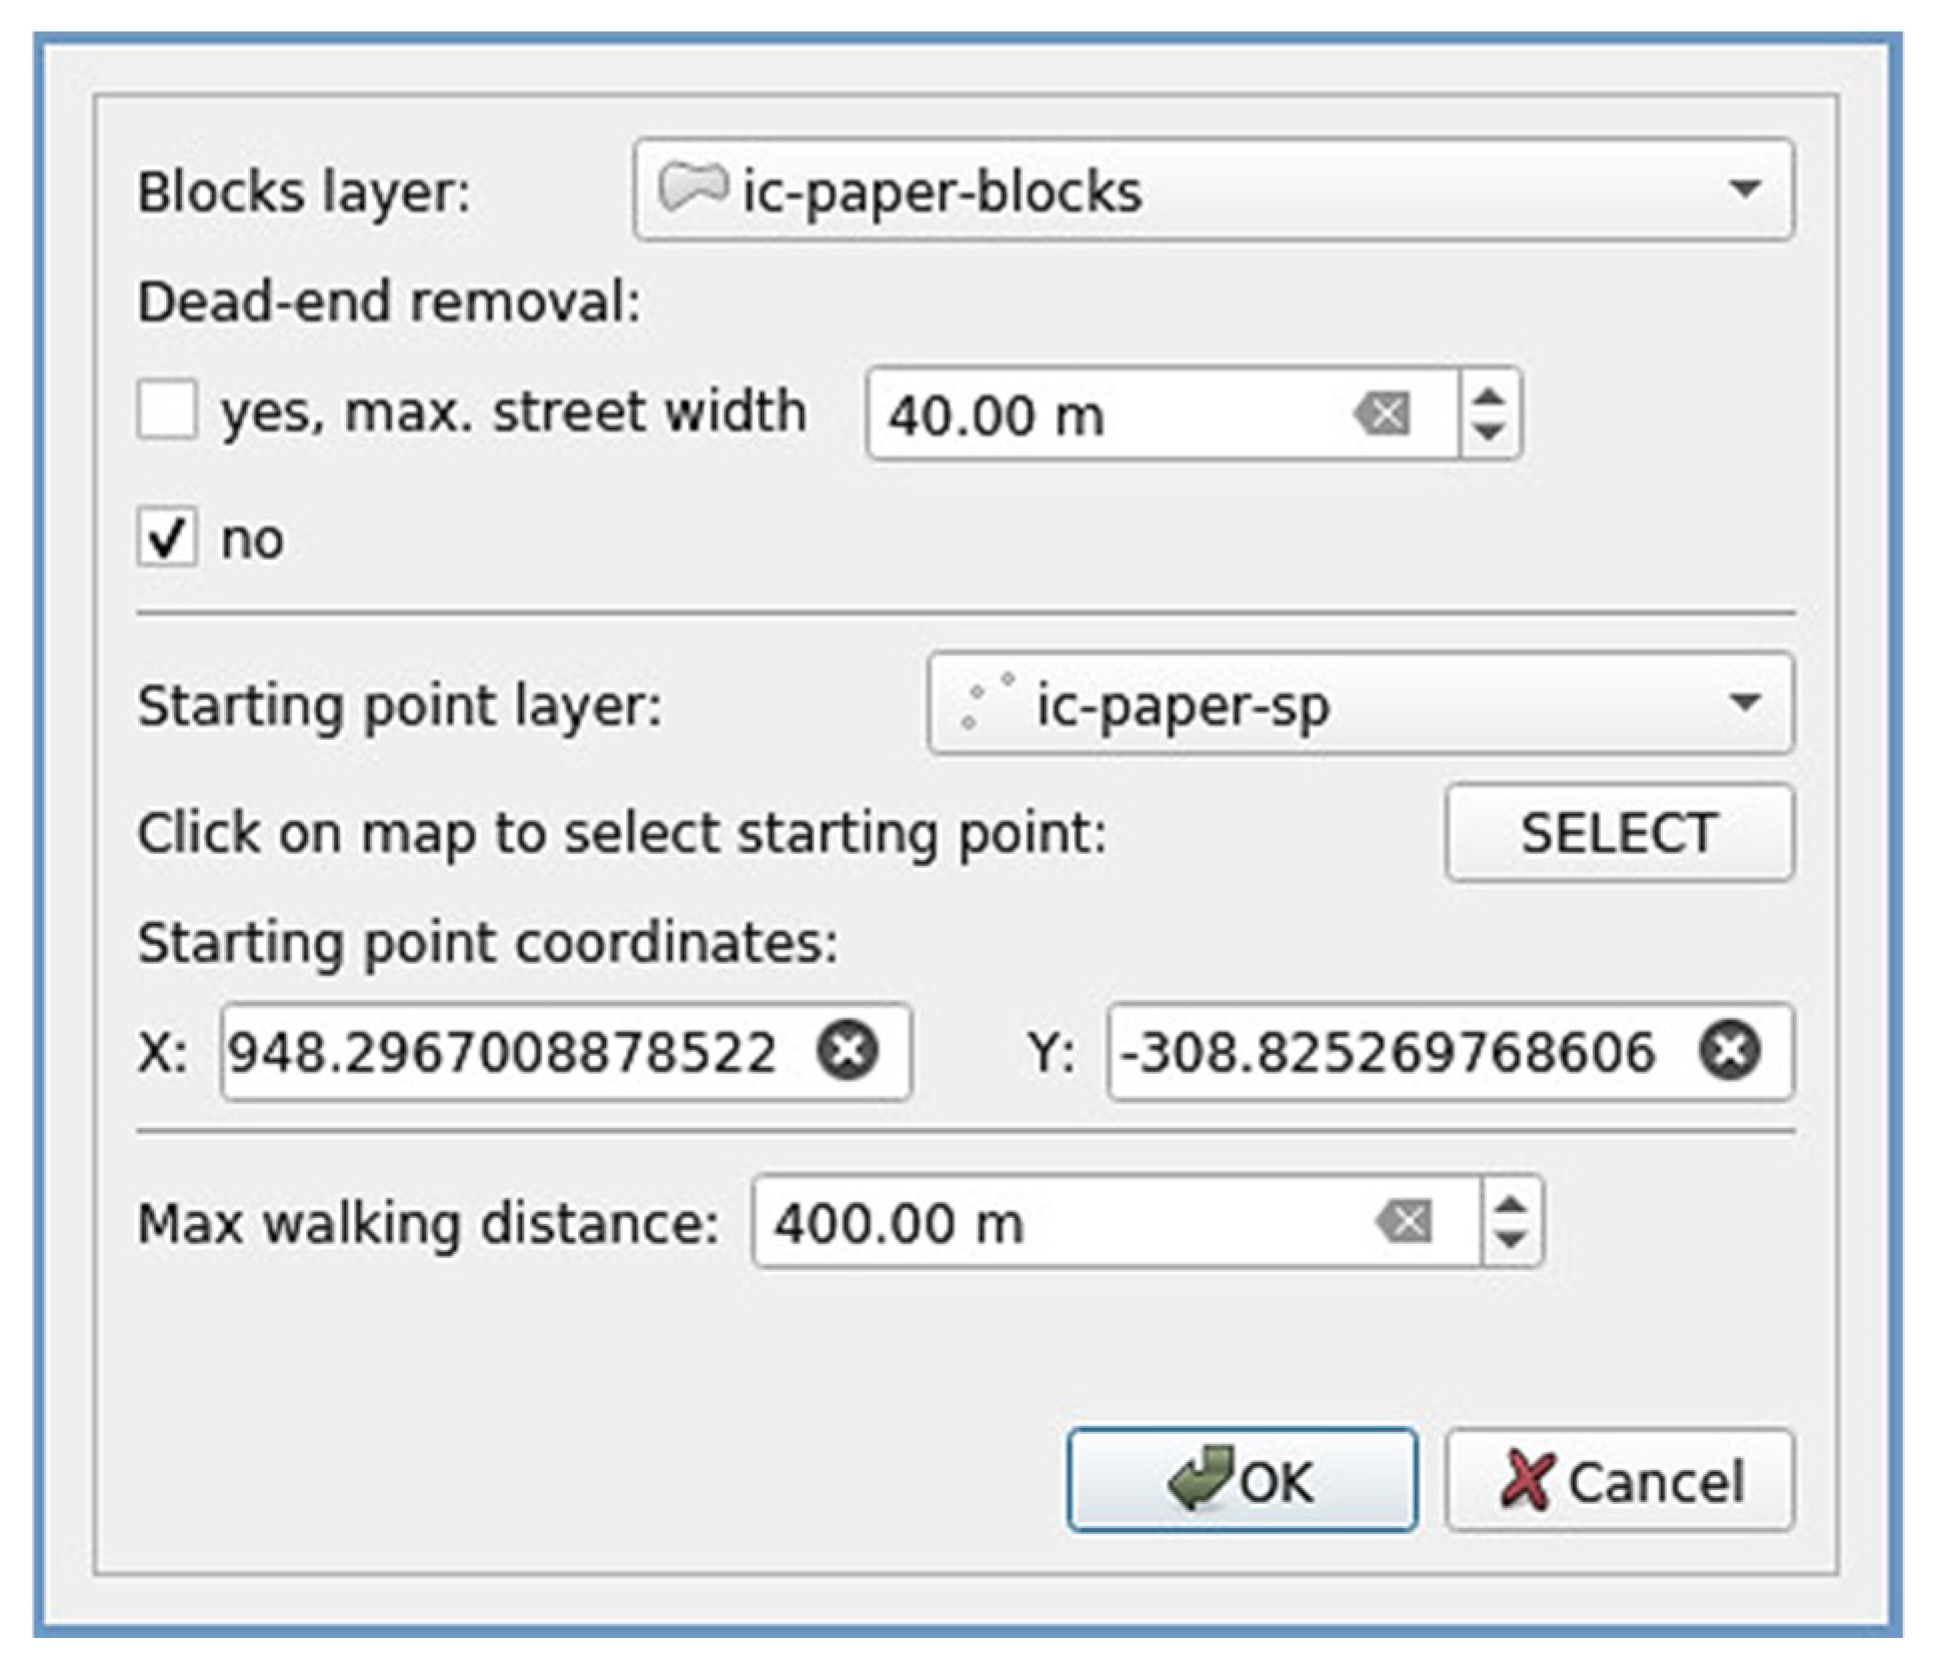Click into the X coordinate input field
The image size is (1938, 1663).
[510, 1052]
